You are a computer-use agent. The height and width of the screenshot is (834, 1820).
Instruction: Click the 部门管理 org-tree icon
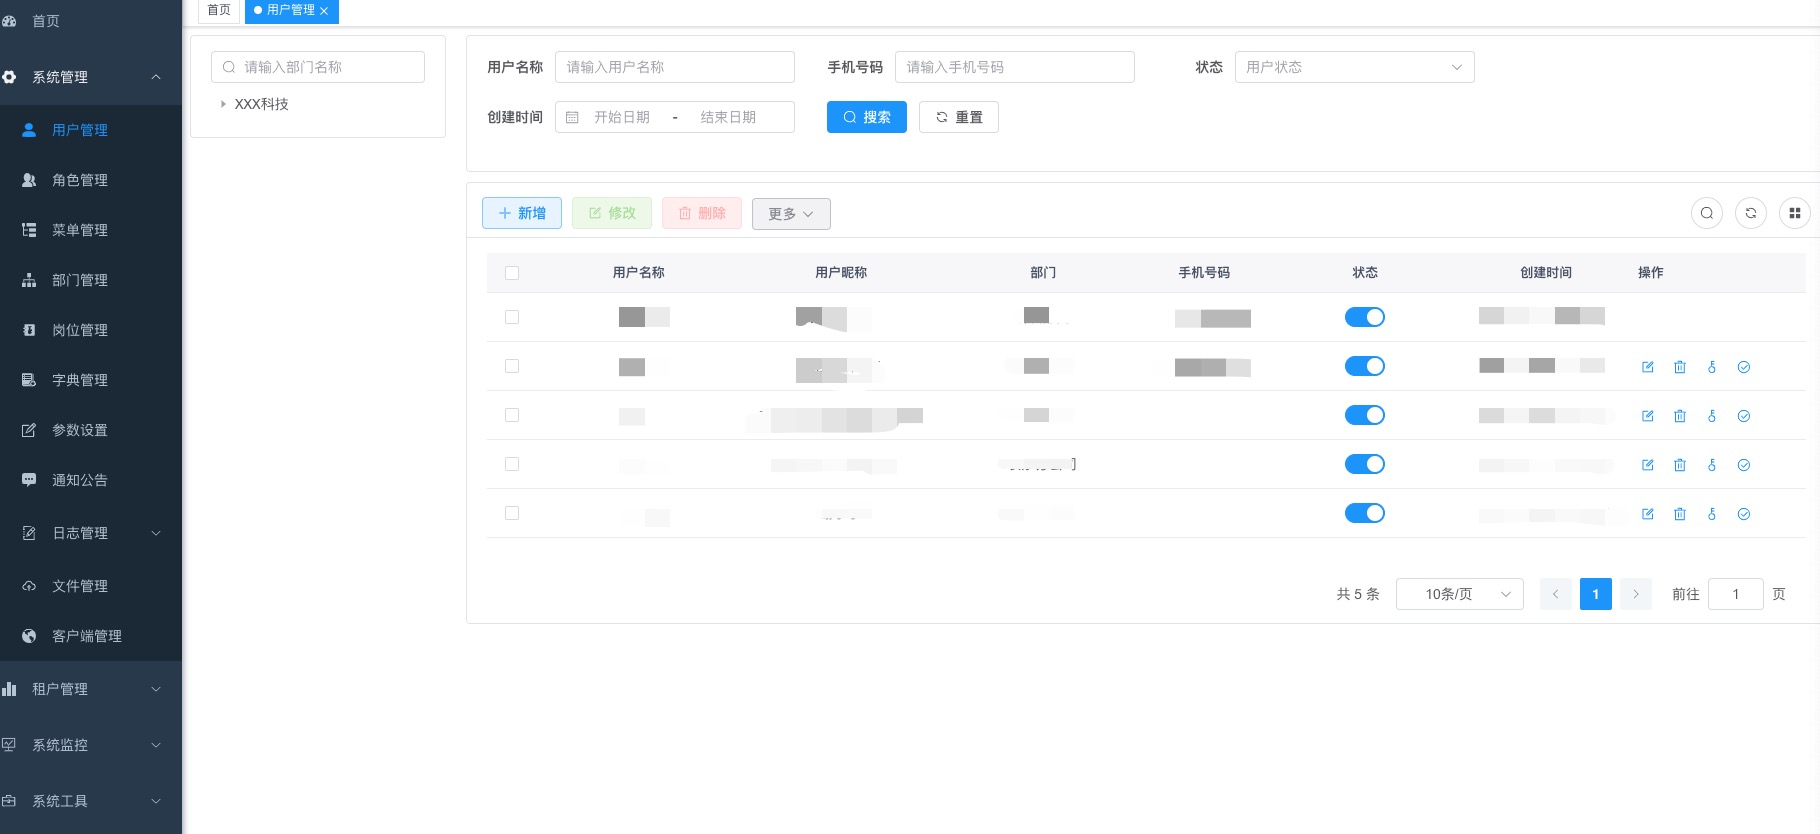(x=29, y=280)
